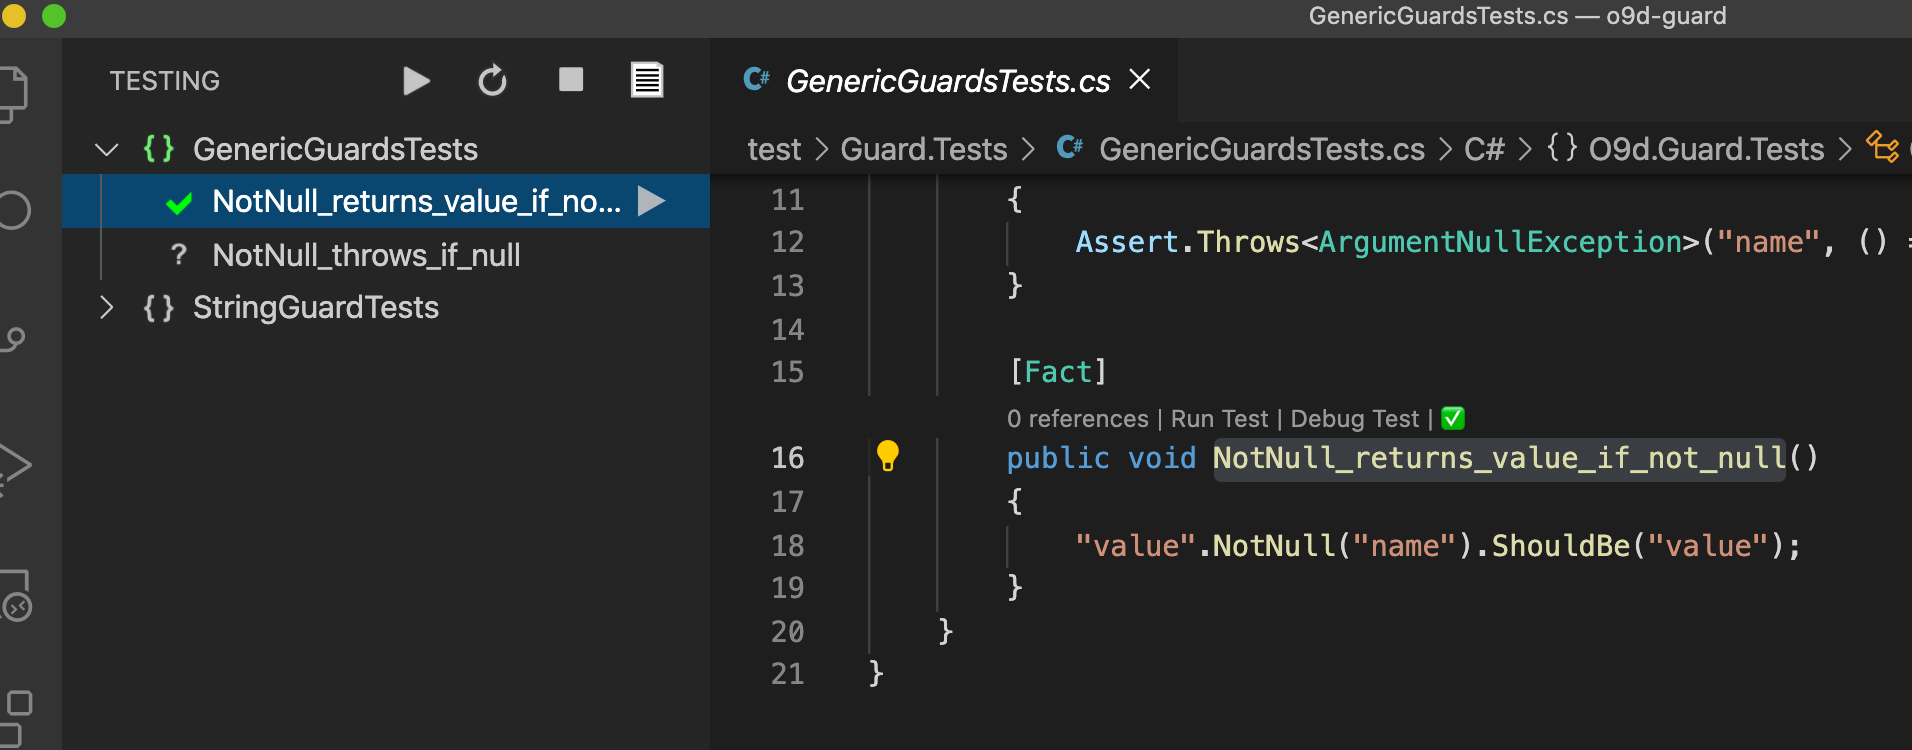
Task: Click the 'Run Test' code lens
Action: pos(1219,419)
